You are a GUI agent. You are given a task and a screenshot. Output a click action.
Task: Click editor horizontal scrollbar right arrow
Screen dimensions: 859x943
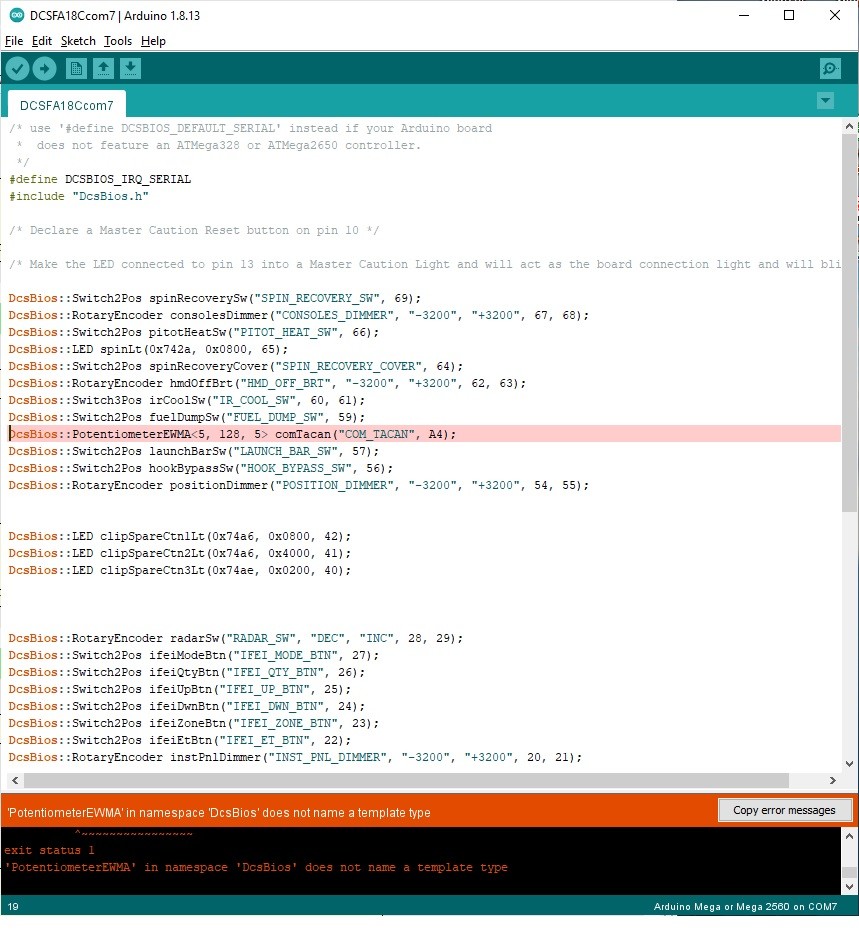coord(833,780)
